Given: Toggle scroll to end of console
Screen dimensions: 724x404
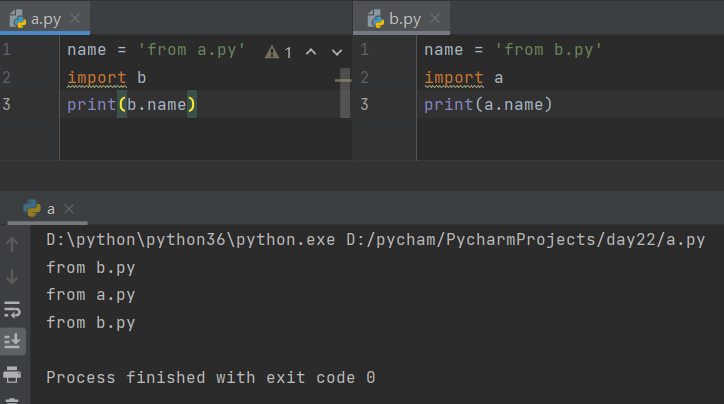Looking at the screenshot, I should tap(12, 341).
